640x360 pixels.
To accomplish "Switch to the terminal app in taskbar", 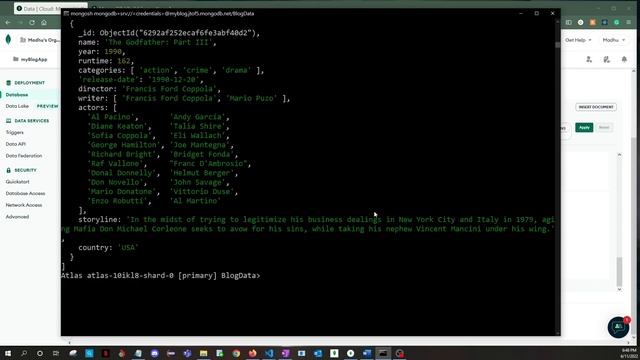I will pos(383,353).
